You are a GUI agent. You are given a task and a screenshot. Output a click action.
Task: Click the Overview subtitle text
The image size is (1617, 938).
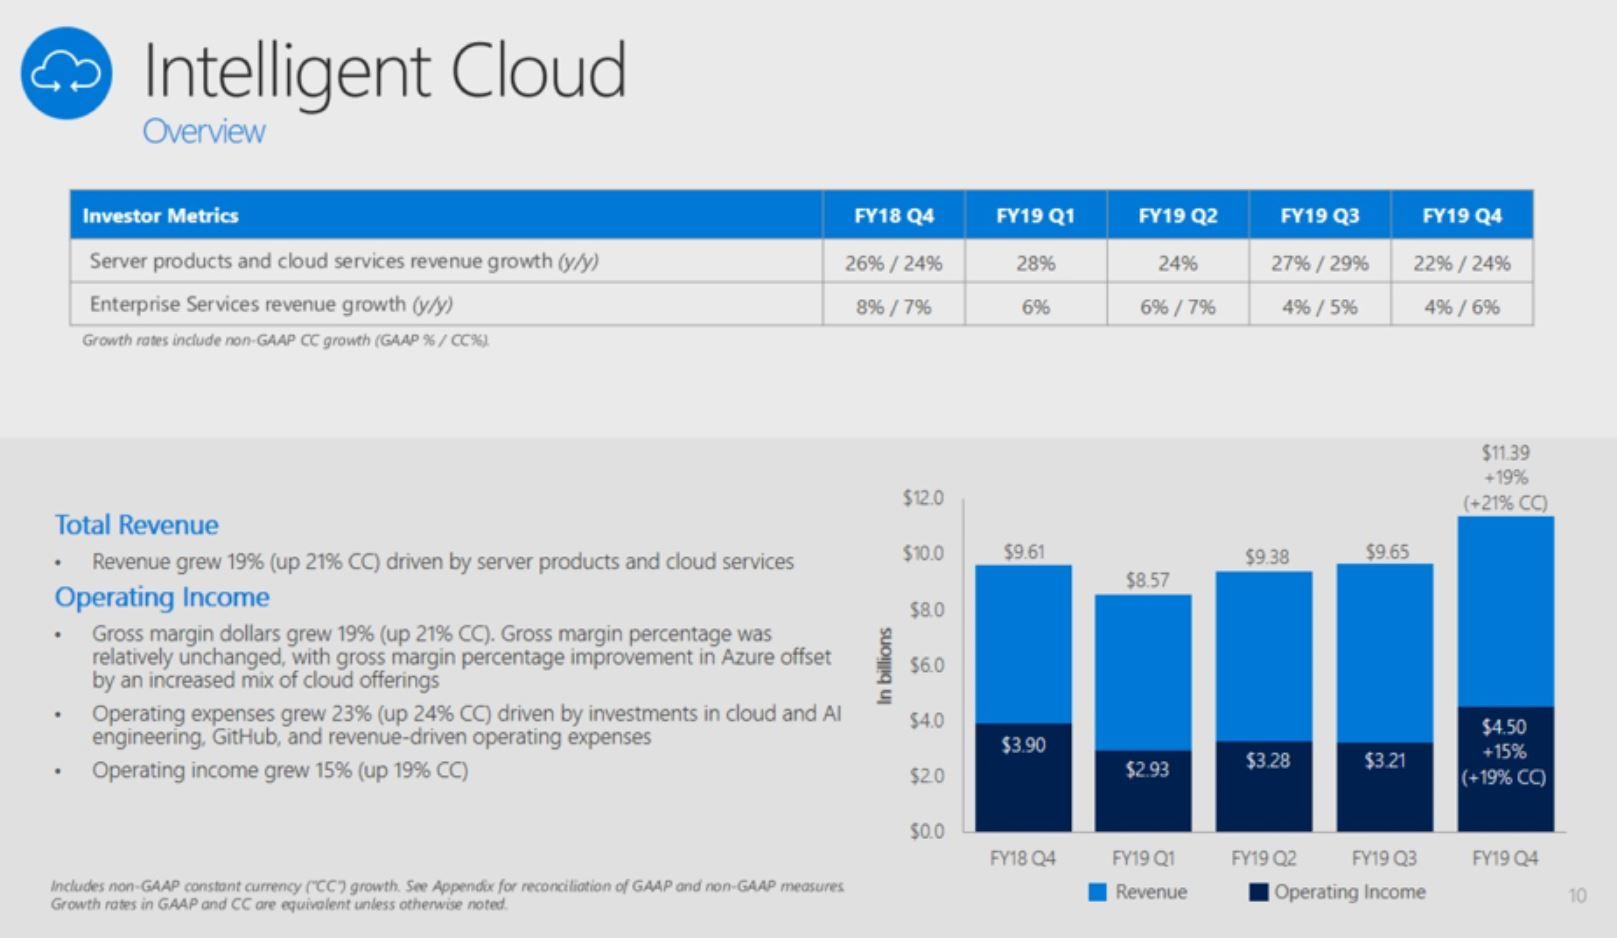coord(203,132)
